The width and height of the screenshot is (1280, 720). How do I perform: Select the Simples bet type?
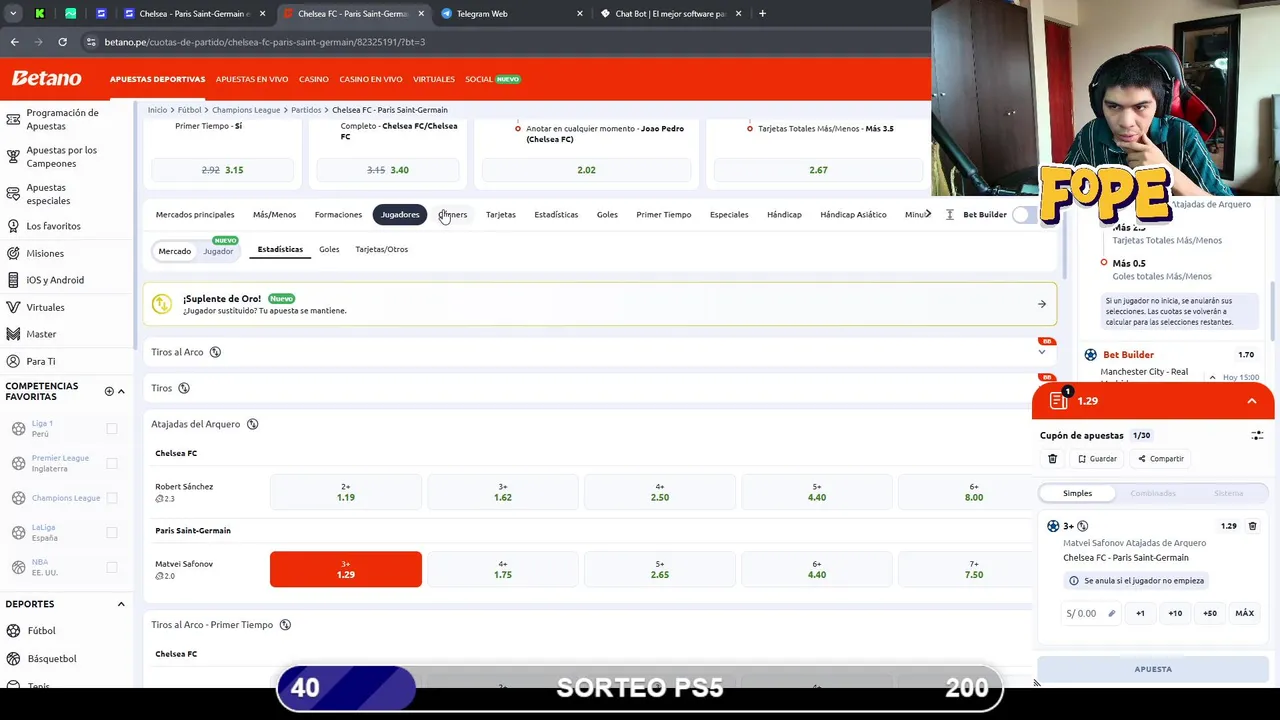1077,493
